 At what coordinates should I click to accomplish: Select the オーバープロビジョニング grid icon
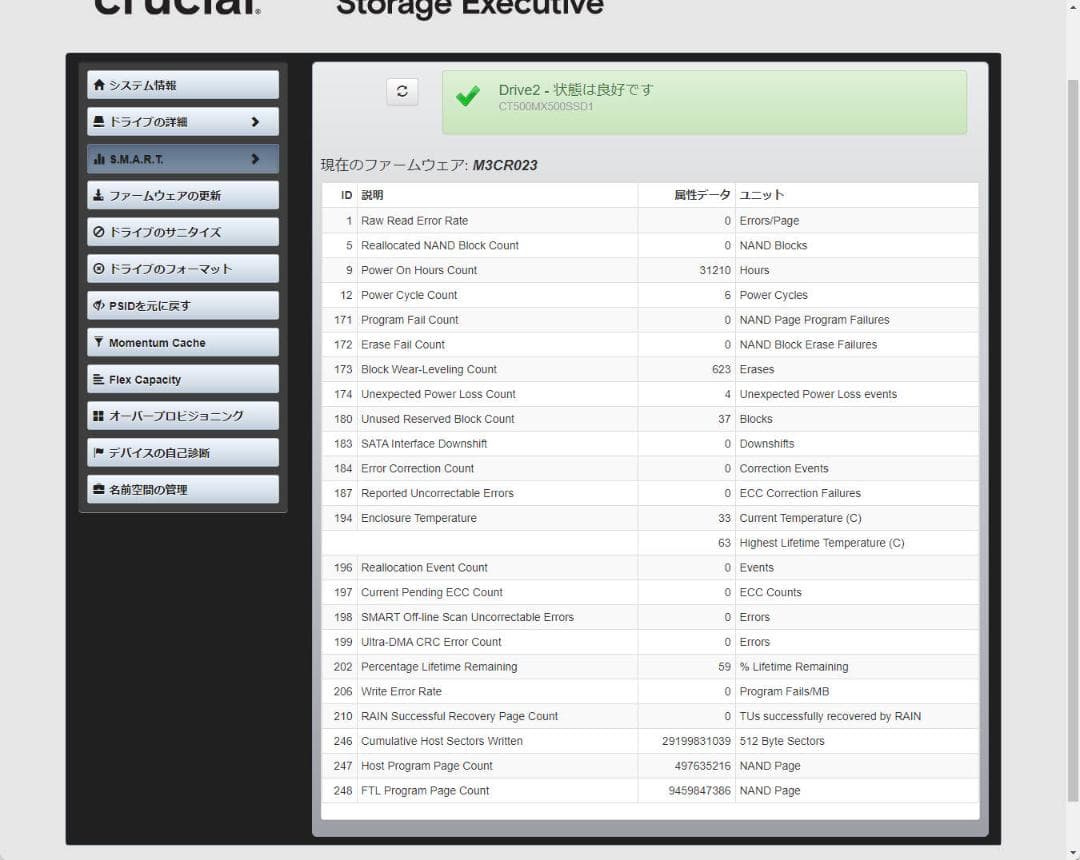pyautogui.click(x=100, y=416)
